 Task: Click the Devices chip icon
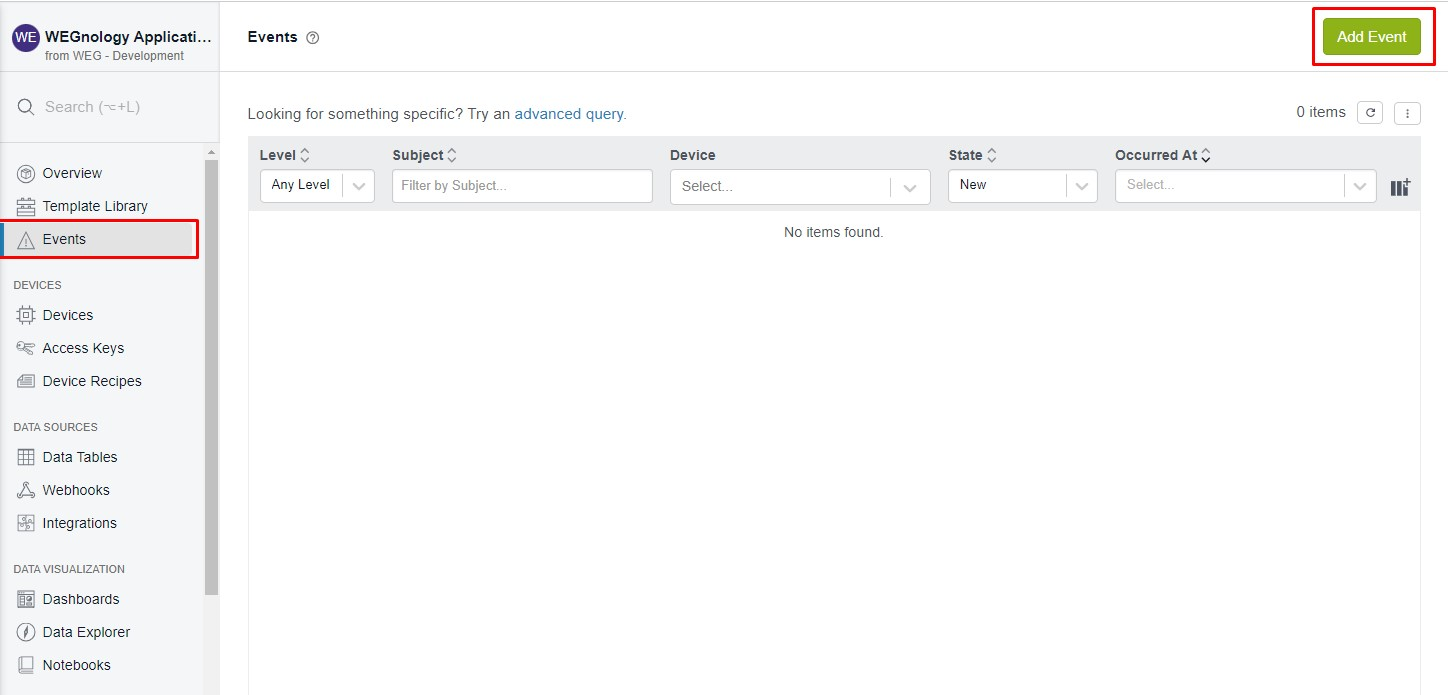[x=26, y=315]
